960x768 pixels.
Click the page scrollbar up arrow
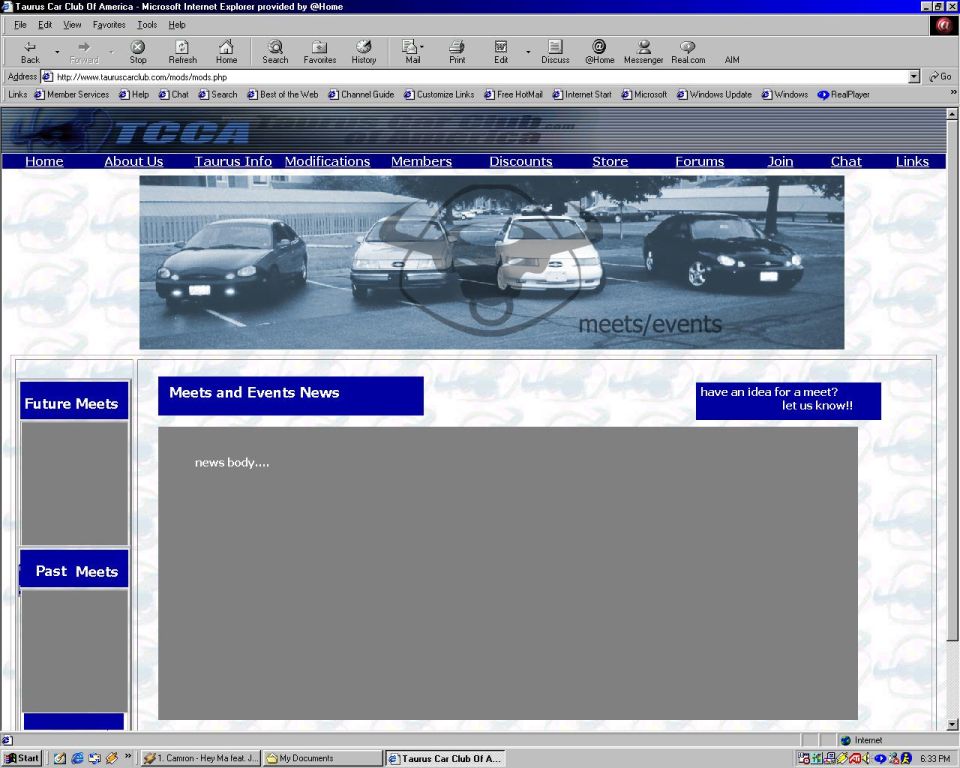pyautogui.click(x=952, y=114)
